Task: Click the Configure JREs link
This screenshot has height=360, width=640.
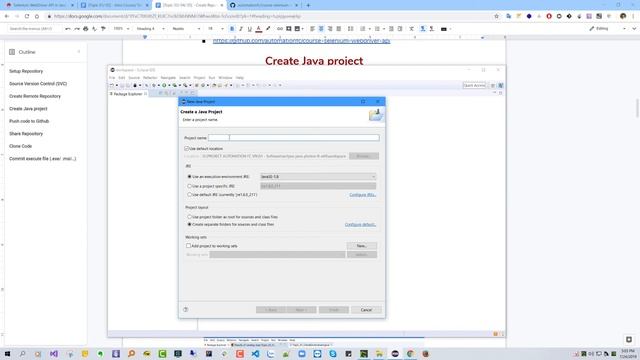Action: click(x=362, y=195)
